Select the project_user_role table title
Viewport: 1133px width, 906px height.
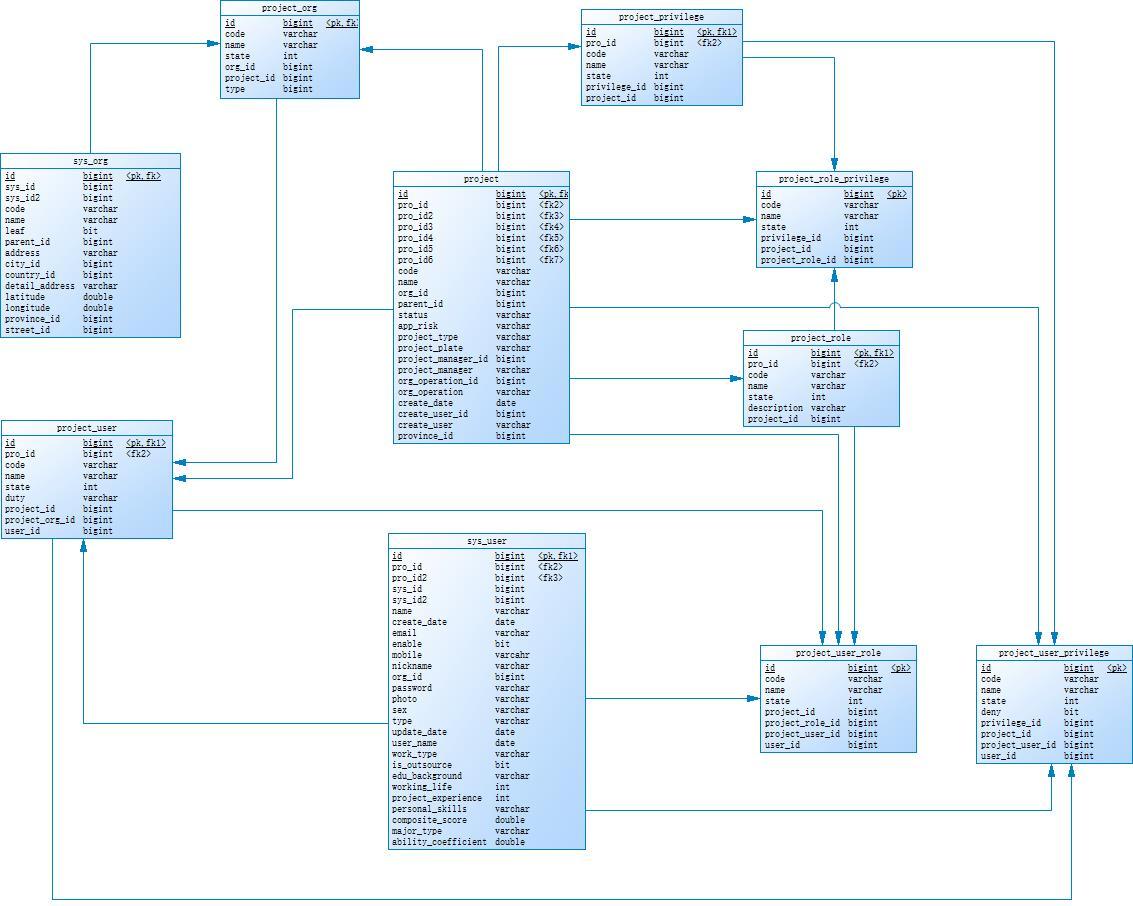(837, 653)
